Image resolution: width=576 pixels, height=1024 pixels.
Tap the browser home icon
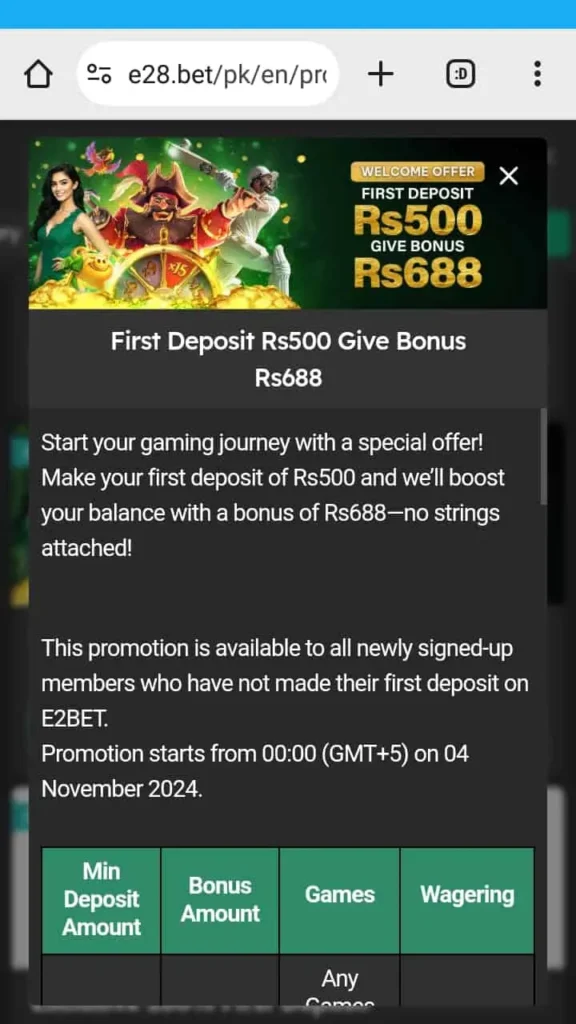pos(38,74)
